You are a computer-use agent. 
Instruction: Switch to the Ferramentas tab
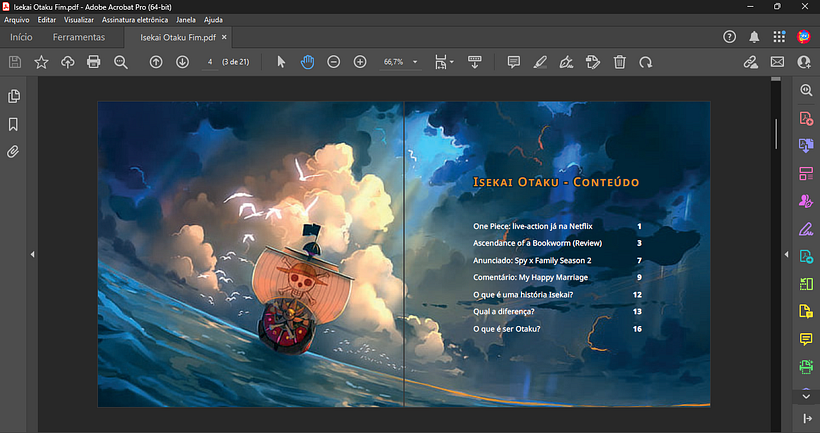[x=79, y=37]
